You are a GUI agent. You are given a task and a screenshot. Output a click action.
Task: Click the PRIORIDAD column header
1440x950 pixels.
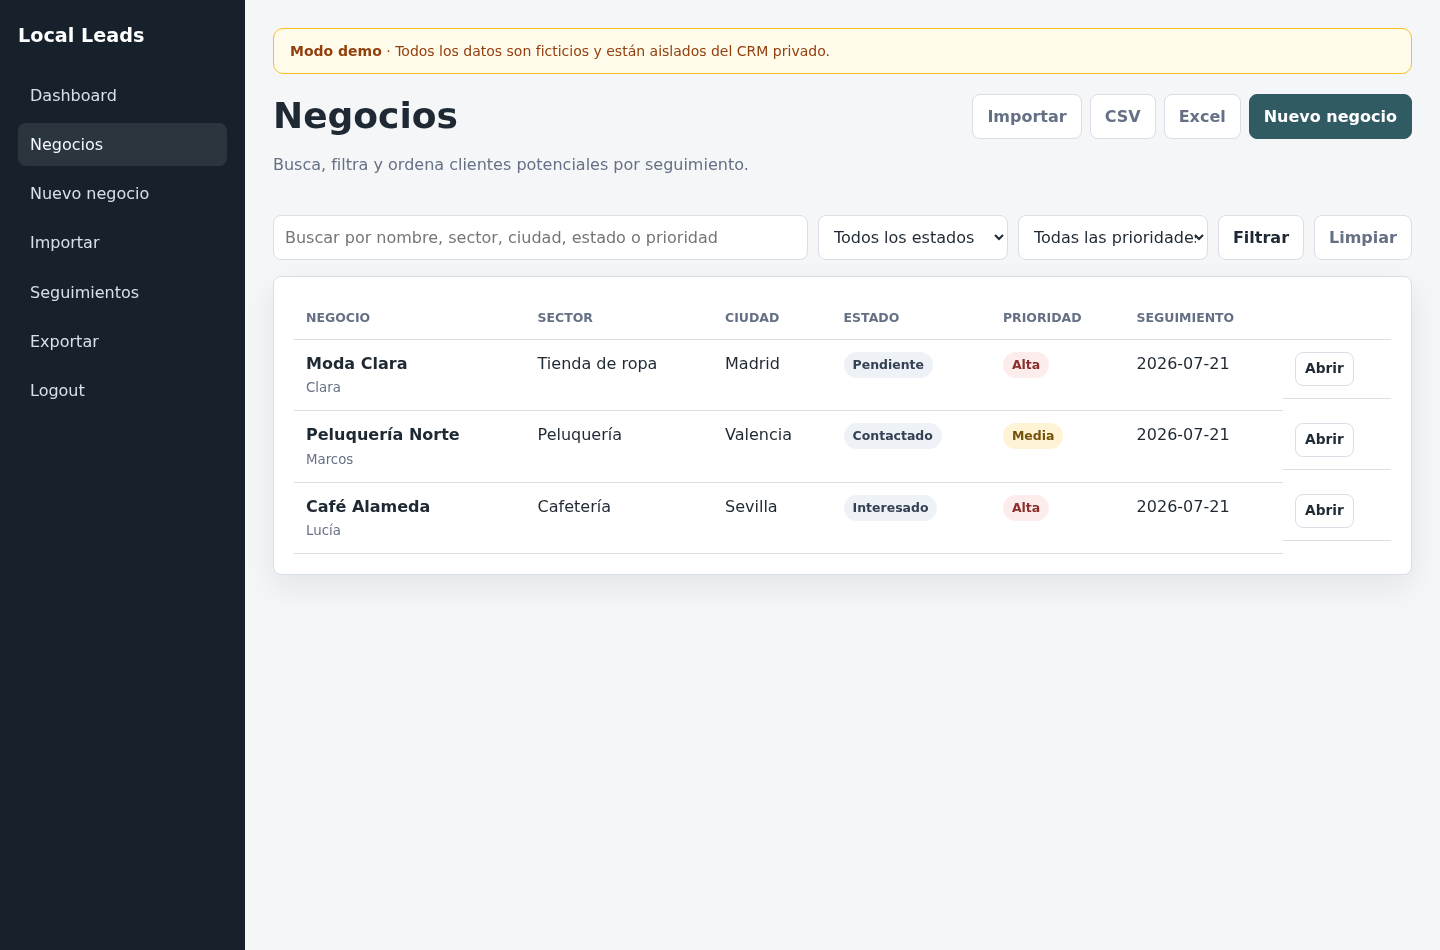tap(1042, 318)
